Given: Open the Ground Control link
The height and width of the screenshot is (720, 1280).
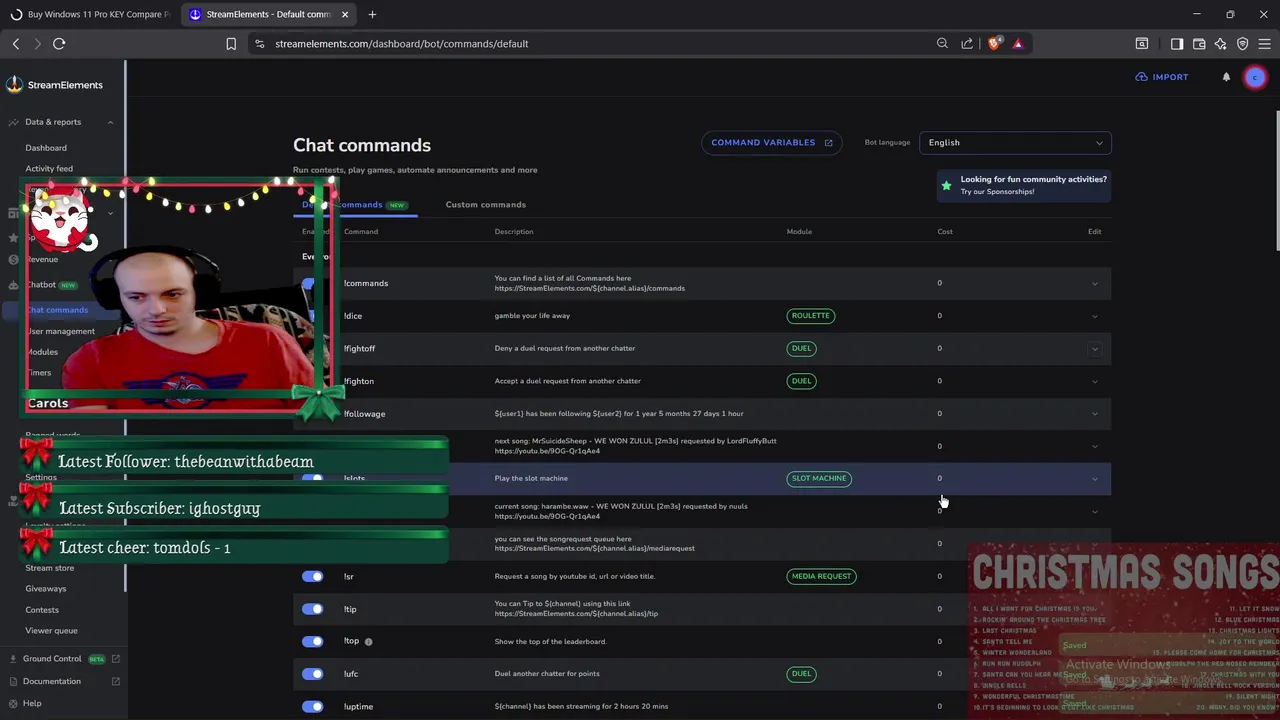Looking at the screenshot, I should point(52,659).
